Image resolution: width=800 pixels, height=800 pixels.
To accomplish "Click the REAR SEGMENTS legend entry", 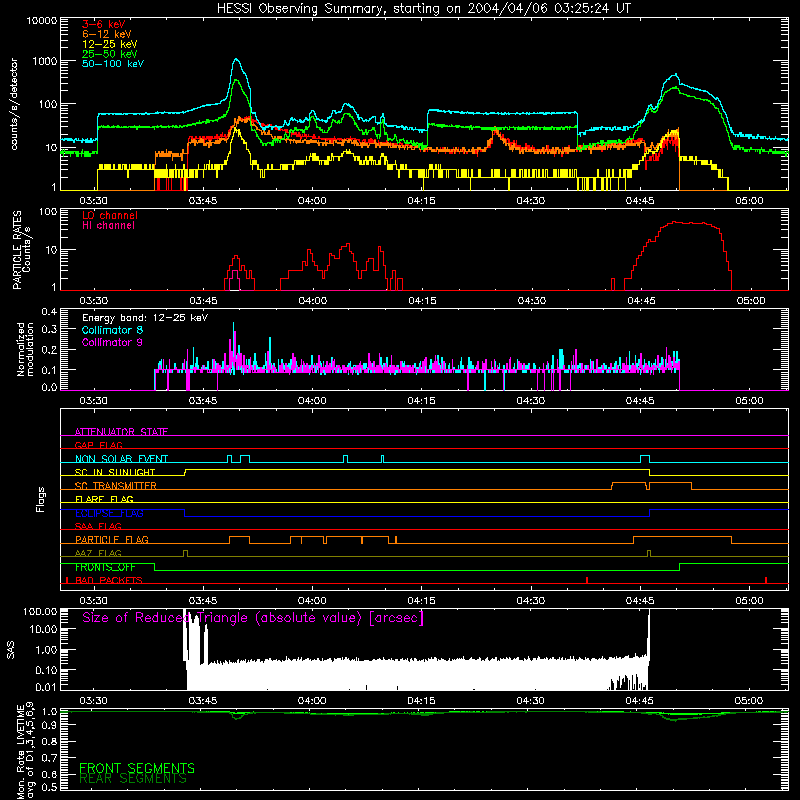I will click(x=133, y=779).
